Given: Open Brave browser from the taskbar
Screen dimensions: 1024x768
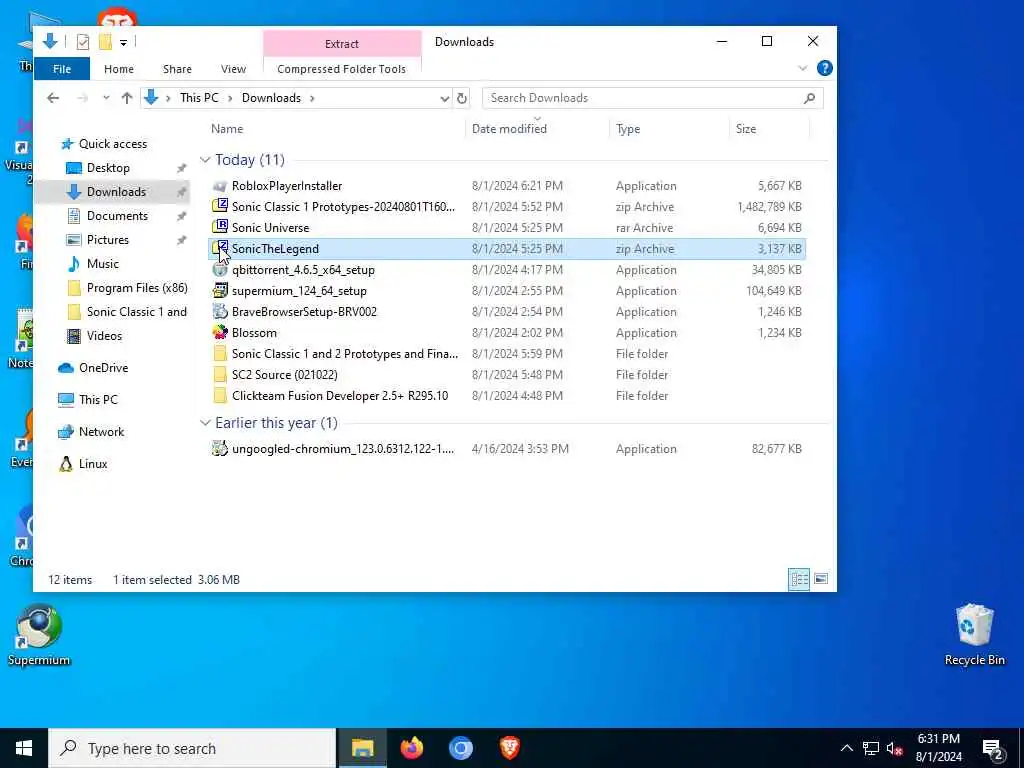Looking at the screenshot, I should point(509,748).
